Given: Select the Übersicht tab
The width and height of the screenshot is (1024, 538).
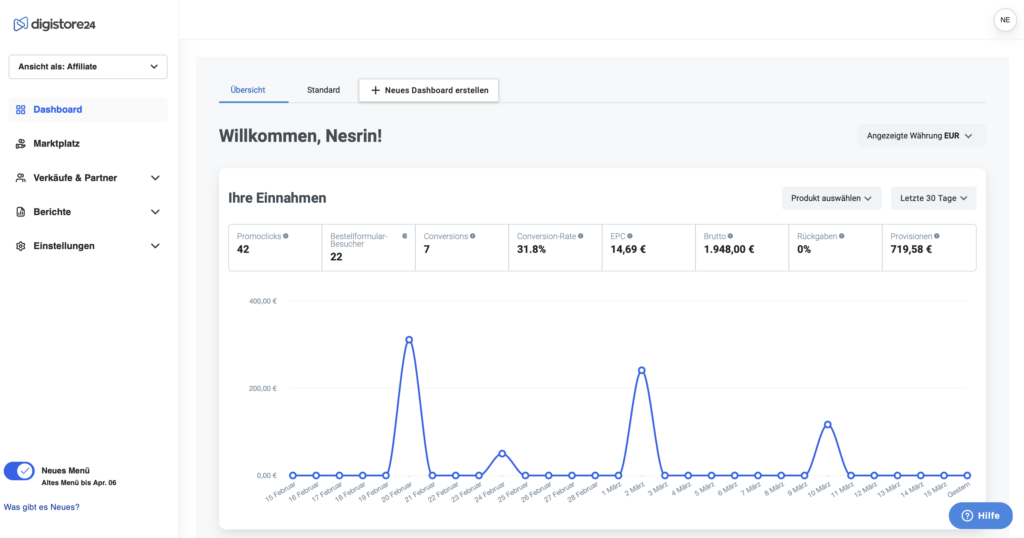Looking at the screenshot, I should (x=248, y=90).
